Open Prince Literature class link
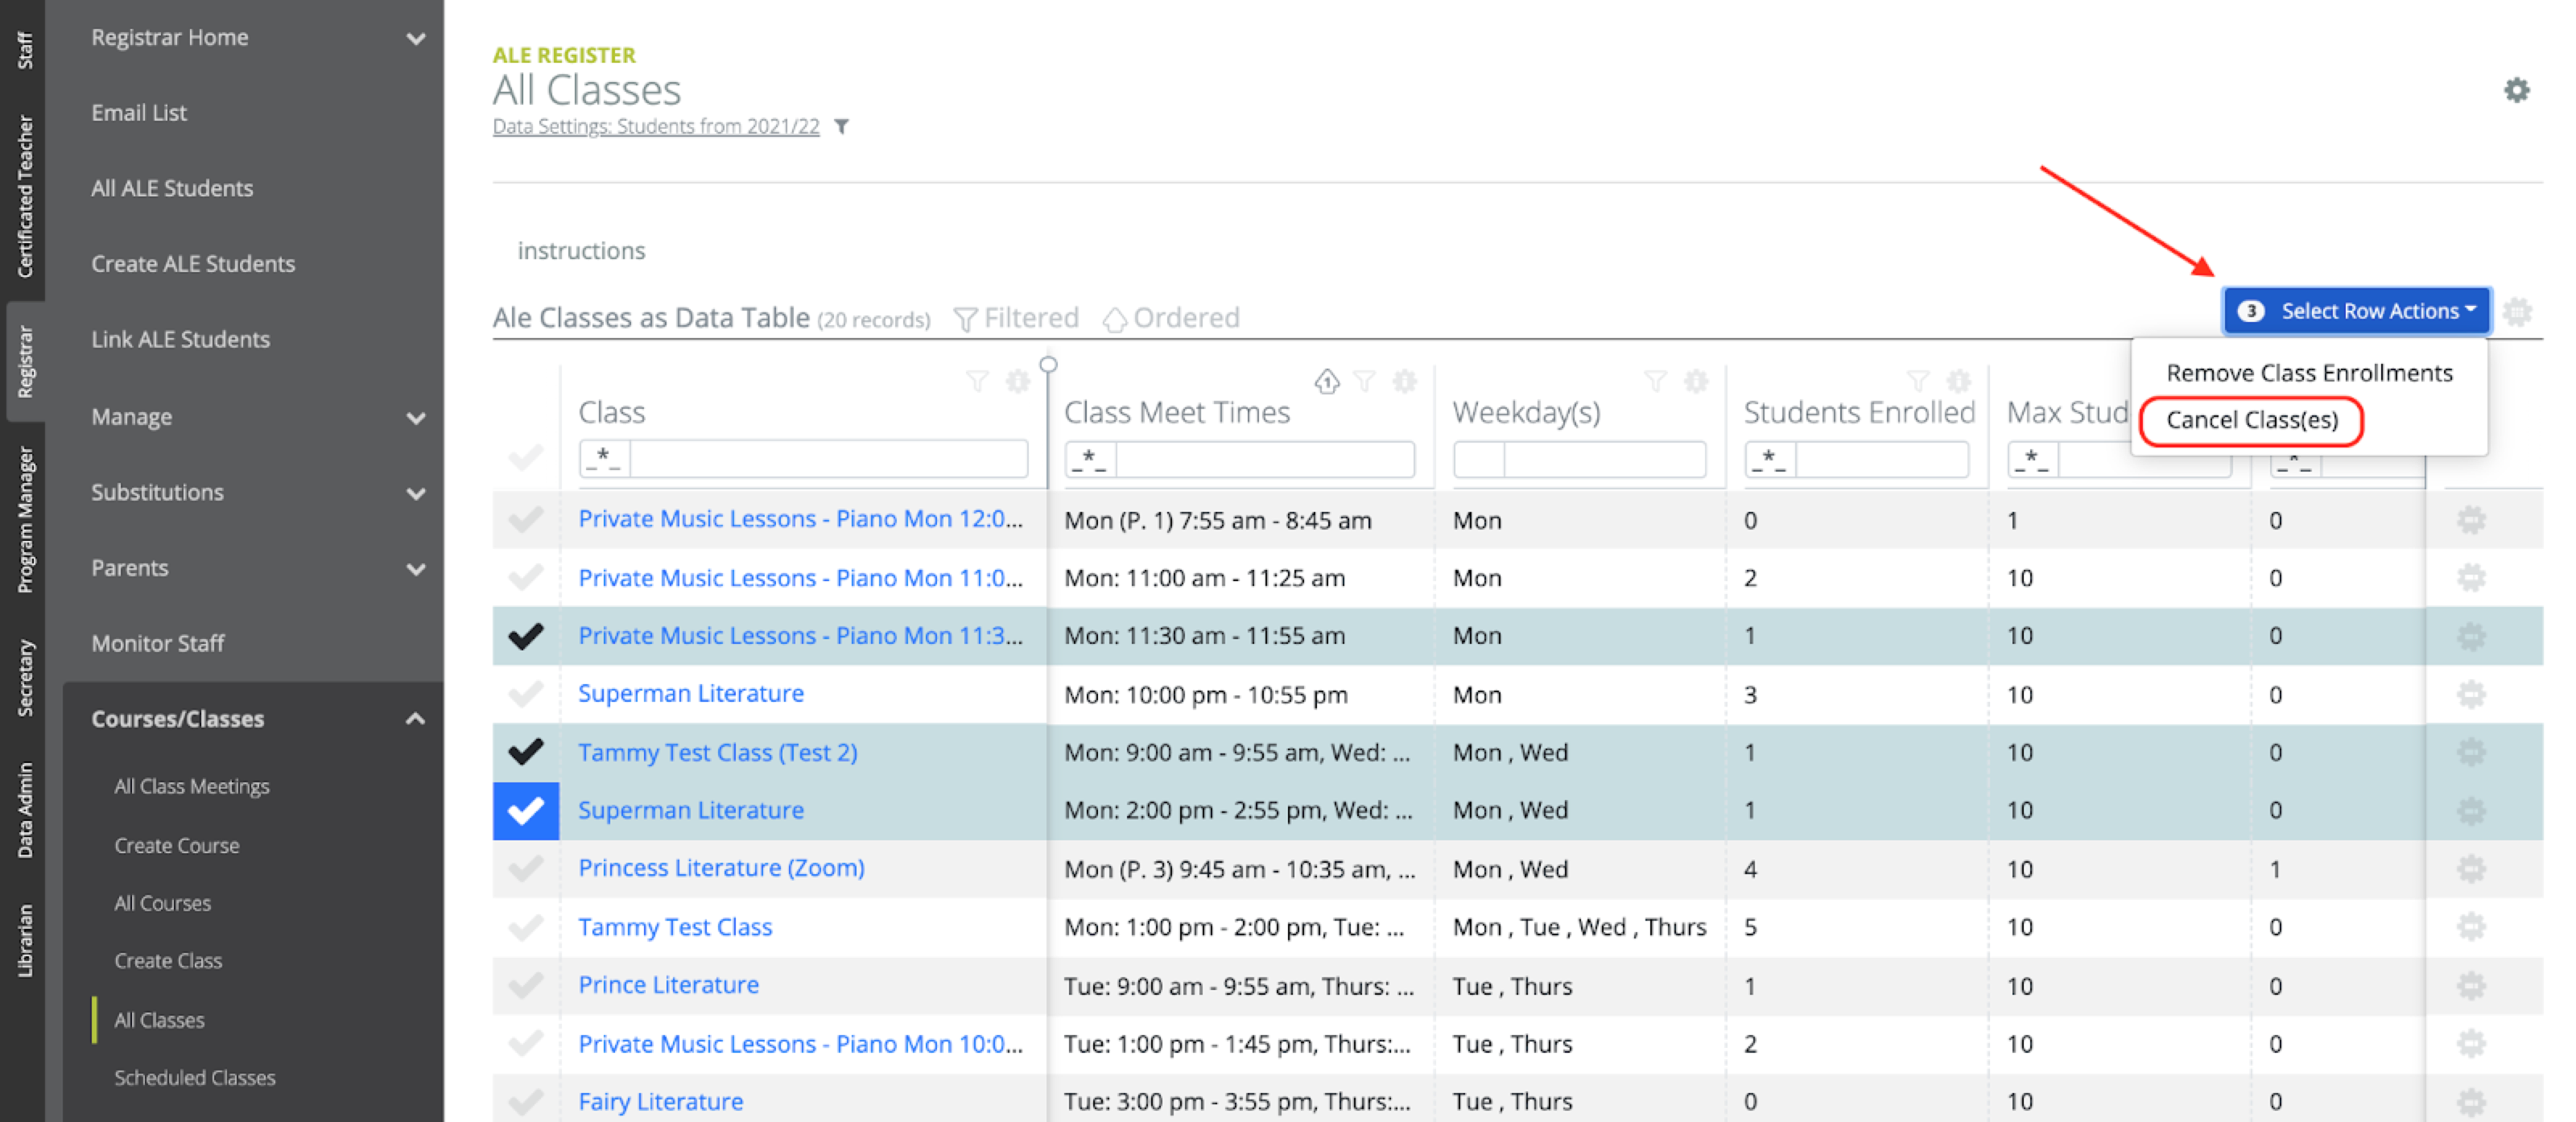The width and height of the screenshot is (2576, 1122). pyautogui.click(x=668, y=985)
